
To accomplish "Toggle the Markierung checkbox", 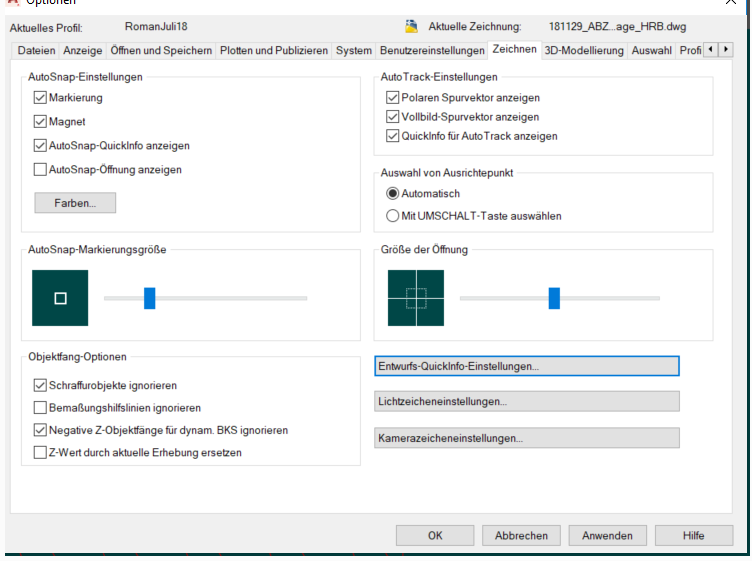I will point(40,98).
